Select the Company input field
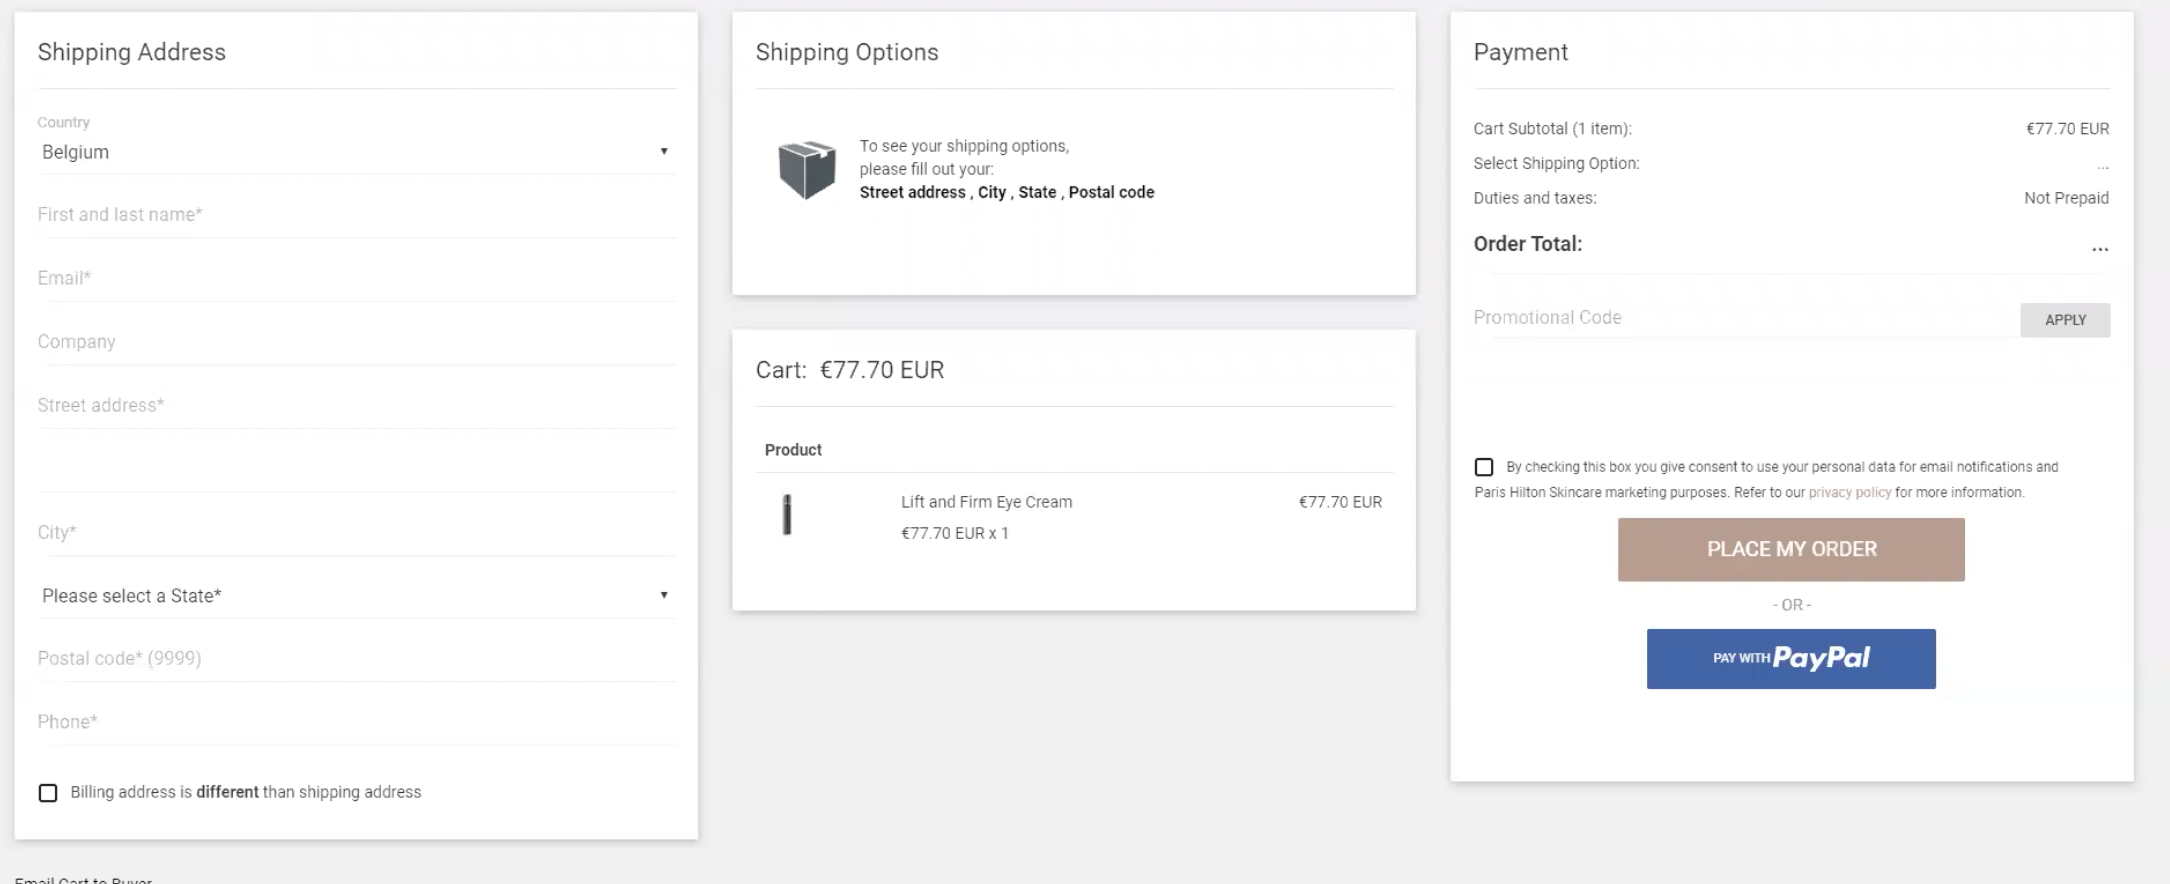 click(355, 342)
